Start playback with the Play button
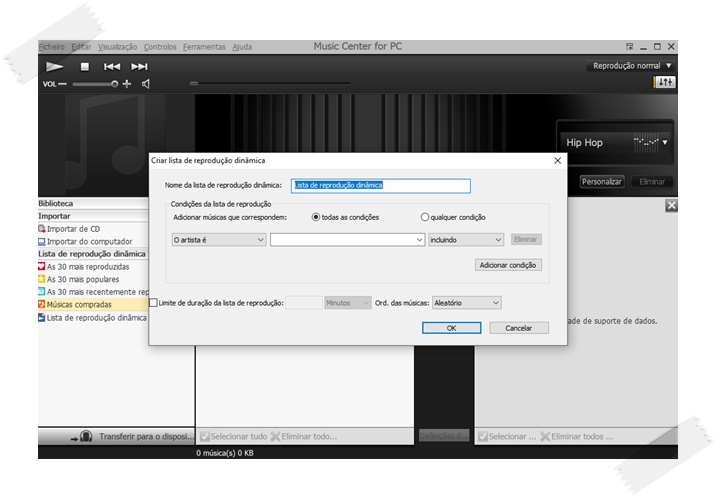Image resolution: width=717 pixels, height=497 pixels. pyautogui.click(x=54, y=67)
